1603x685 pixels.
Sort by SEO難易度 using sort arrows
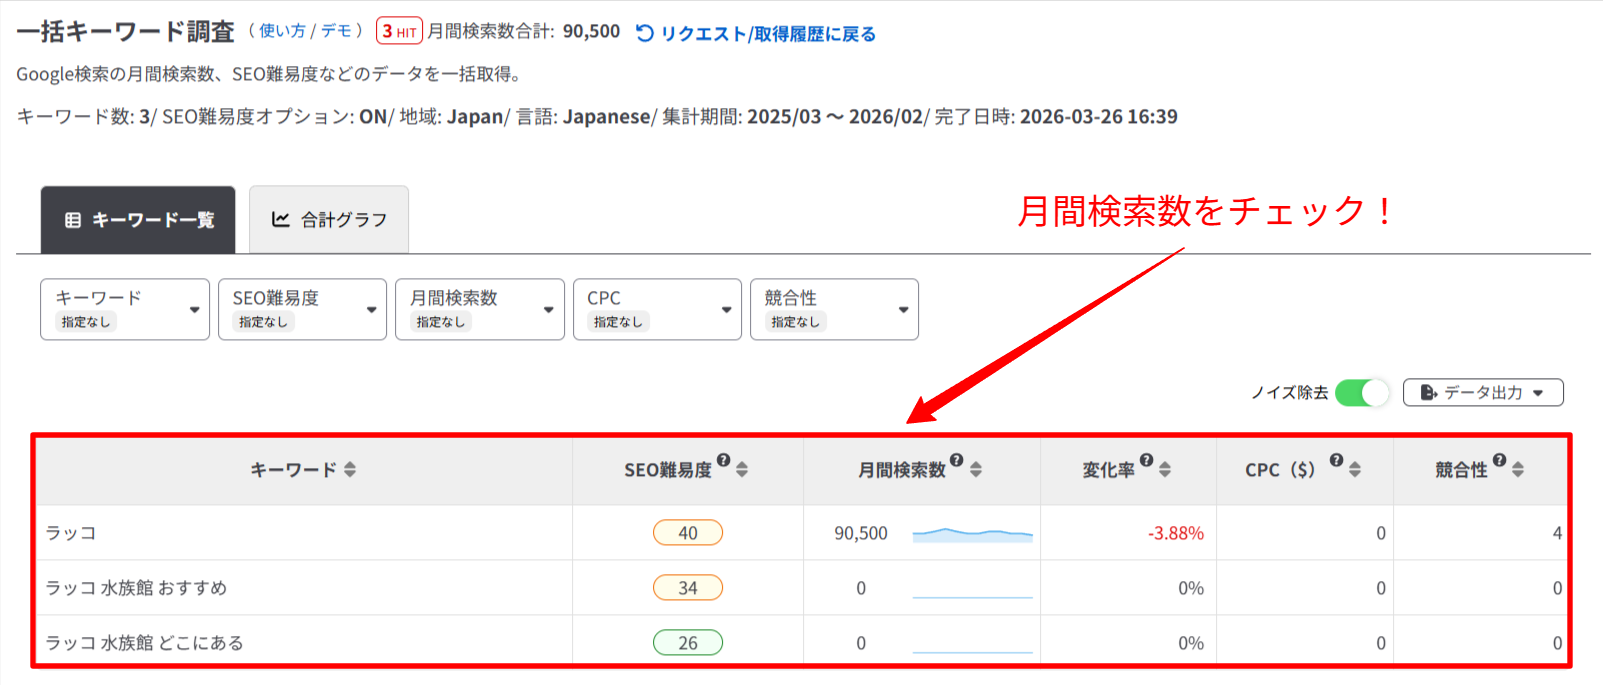tap(742, 470)
